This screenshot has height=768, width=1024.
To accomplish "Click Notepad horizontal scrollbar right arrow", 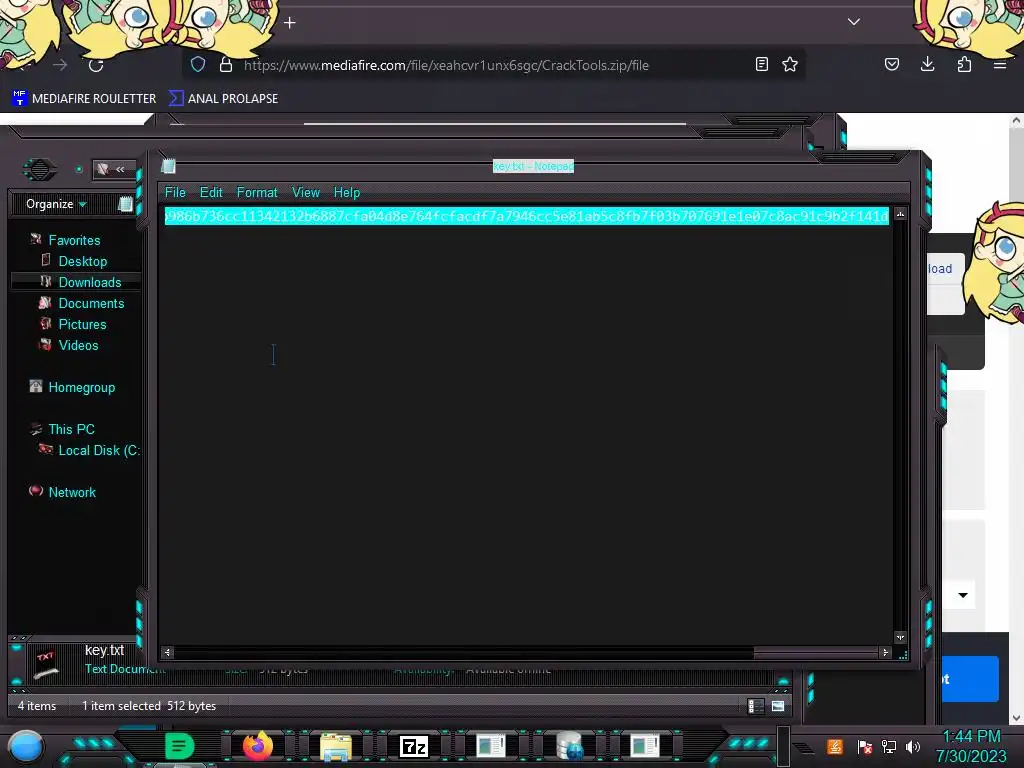I will (x=885, y=652).
